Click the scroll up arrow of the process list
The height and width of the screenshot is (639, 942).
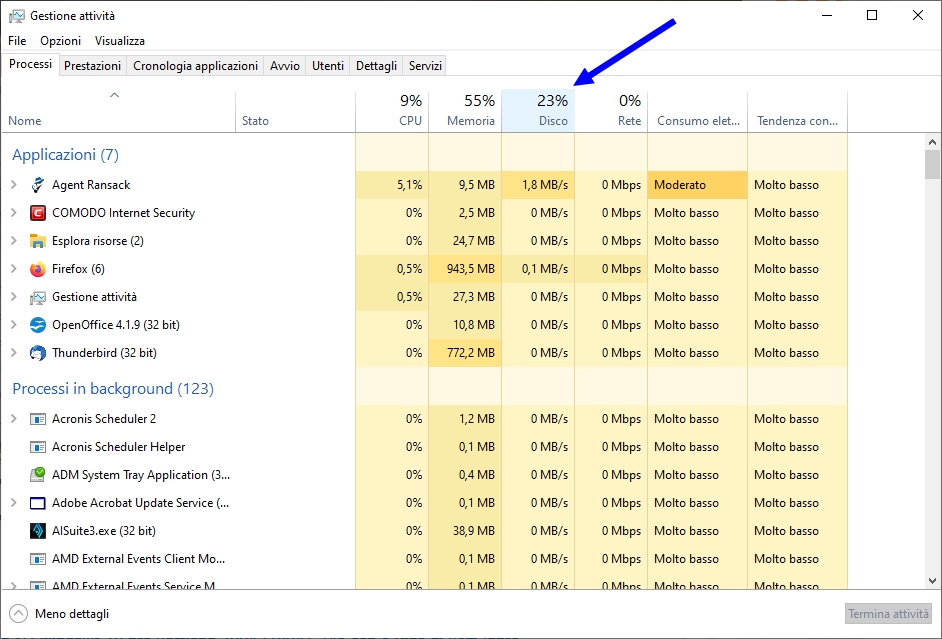(932, 142)
